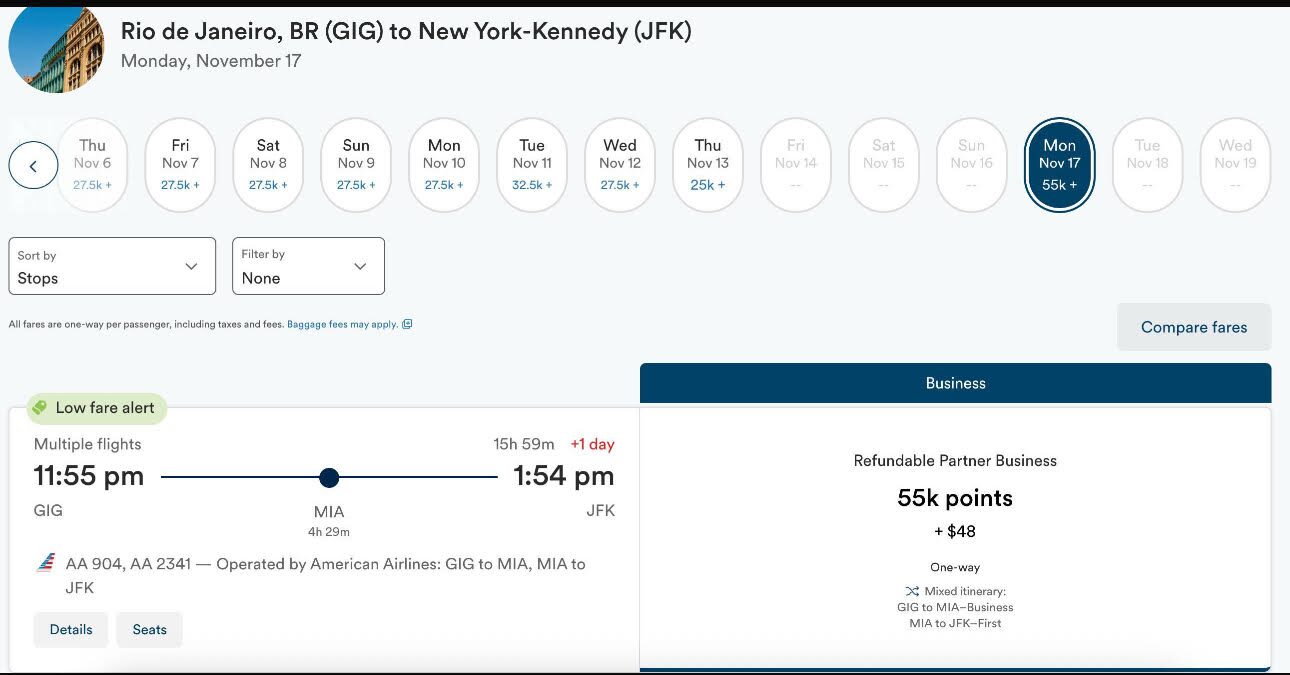The image size is (1290, 675).
Task: Click the previous dates arrow icon
Action: tap(33, 166)
